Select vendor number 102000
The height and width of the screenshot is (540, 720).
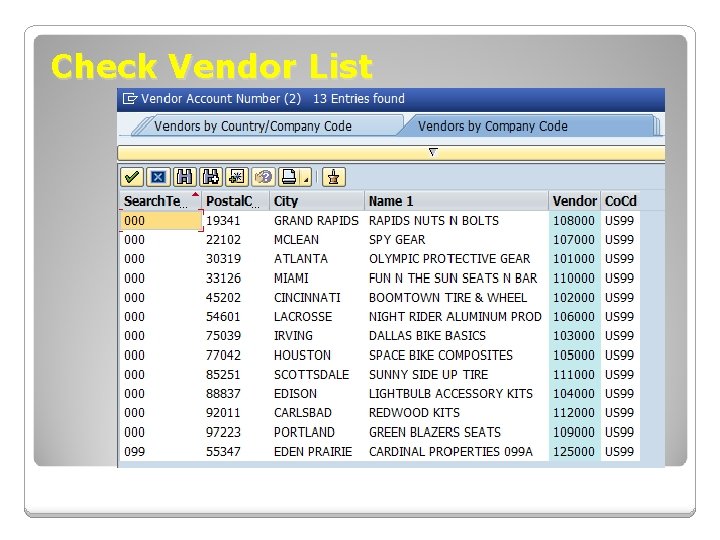tap(574, 298)
